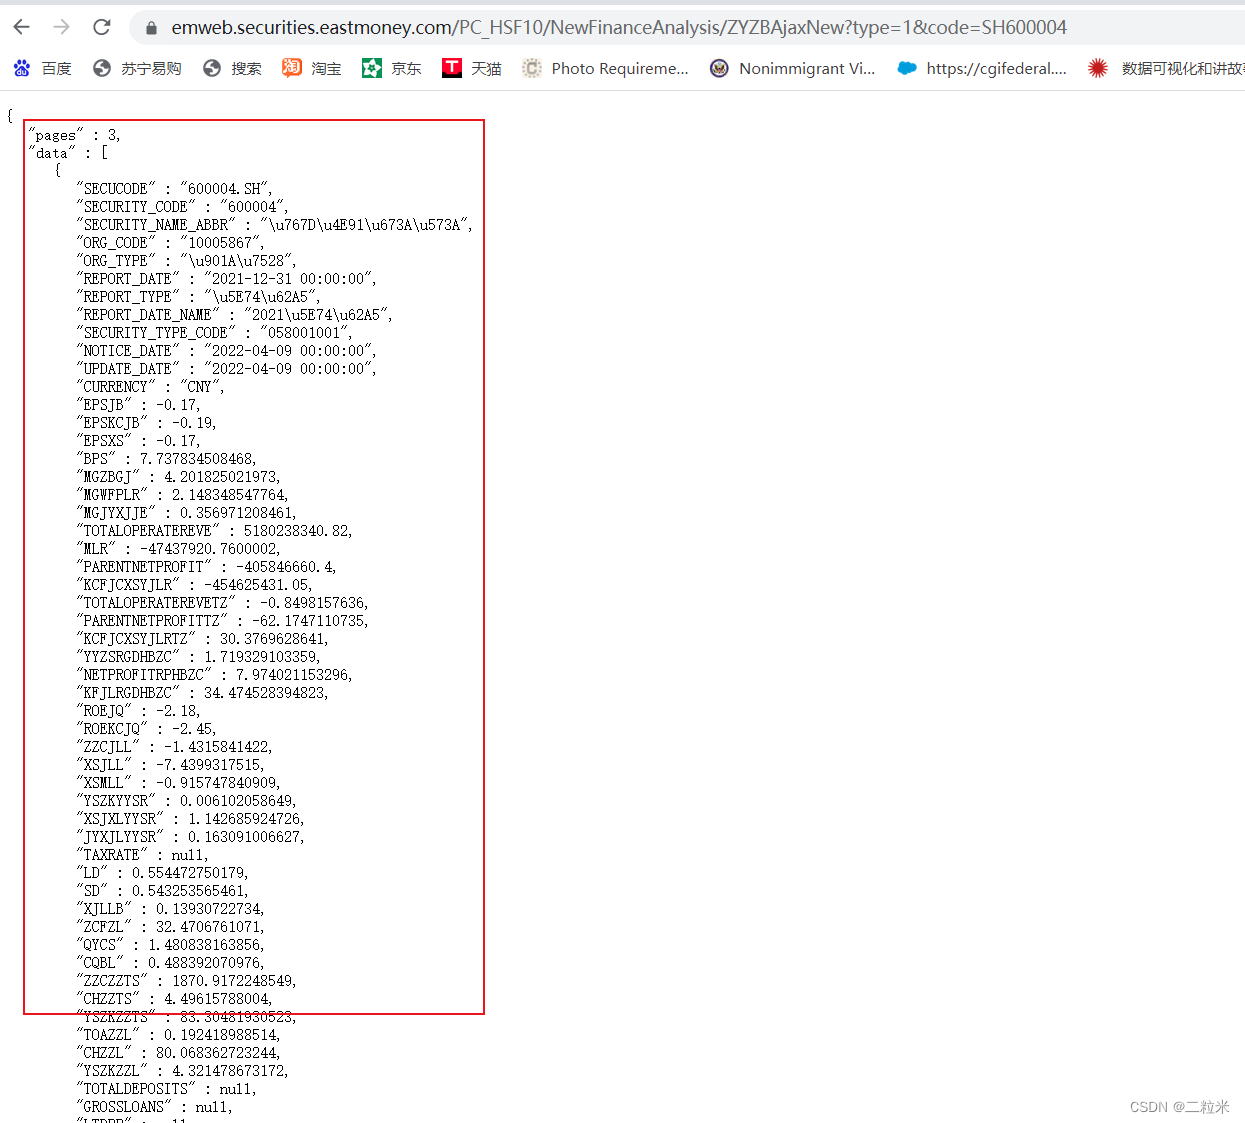Click the globe icon beside 搜索
Viewport: 1245px width, 1123px height.
tap(211, 68)
